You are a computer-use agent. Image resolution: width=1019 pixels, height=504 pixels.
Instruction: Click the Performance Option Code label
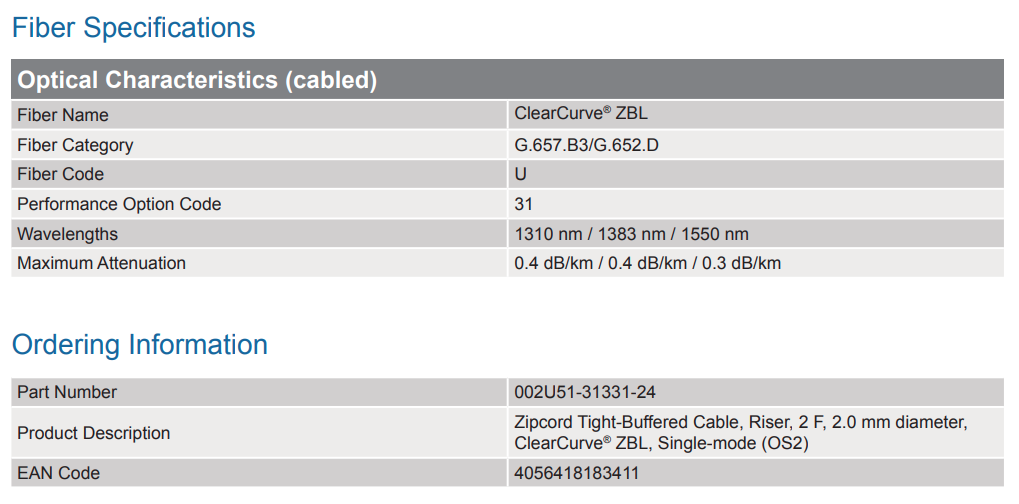pyautogui.click(x=119, y=204)
